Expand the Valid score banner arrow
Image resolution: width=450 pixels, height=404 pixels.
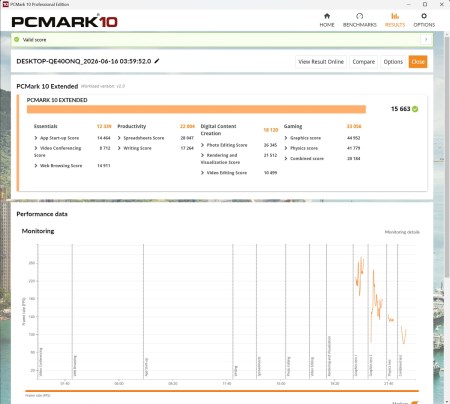(426, 40)
